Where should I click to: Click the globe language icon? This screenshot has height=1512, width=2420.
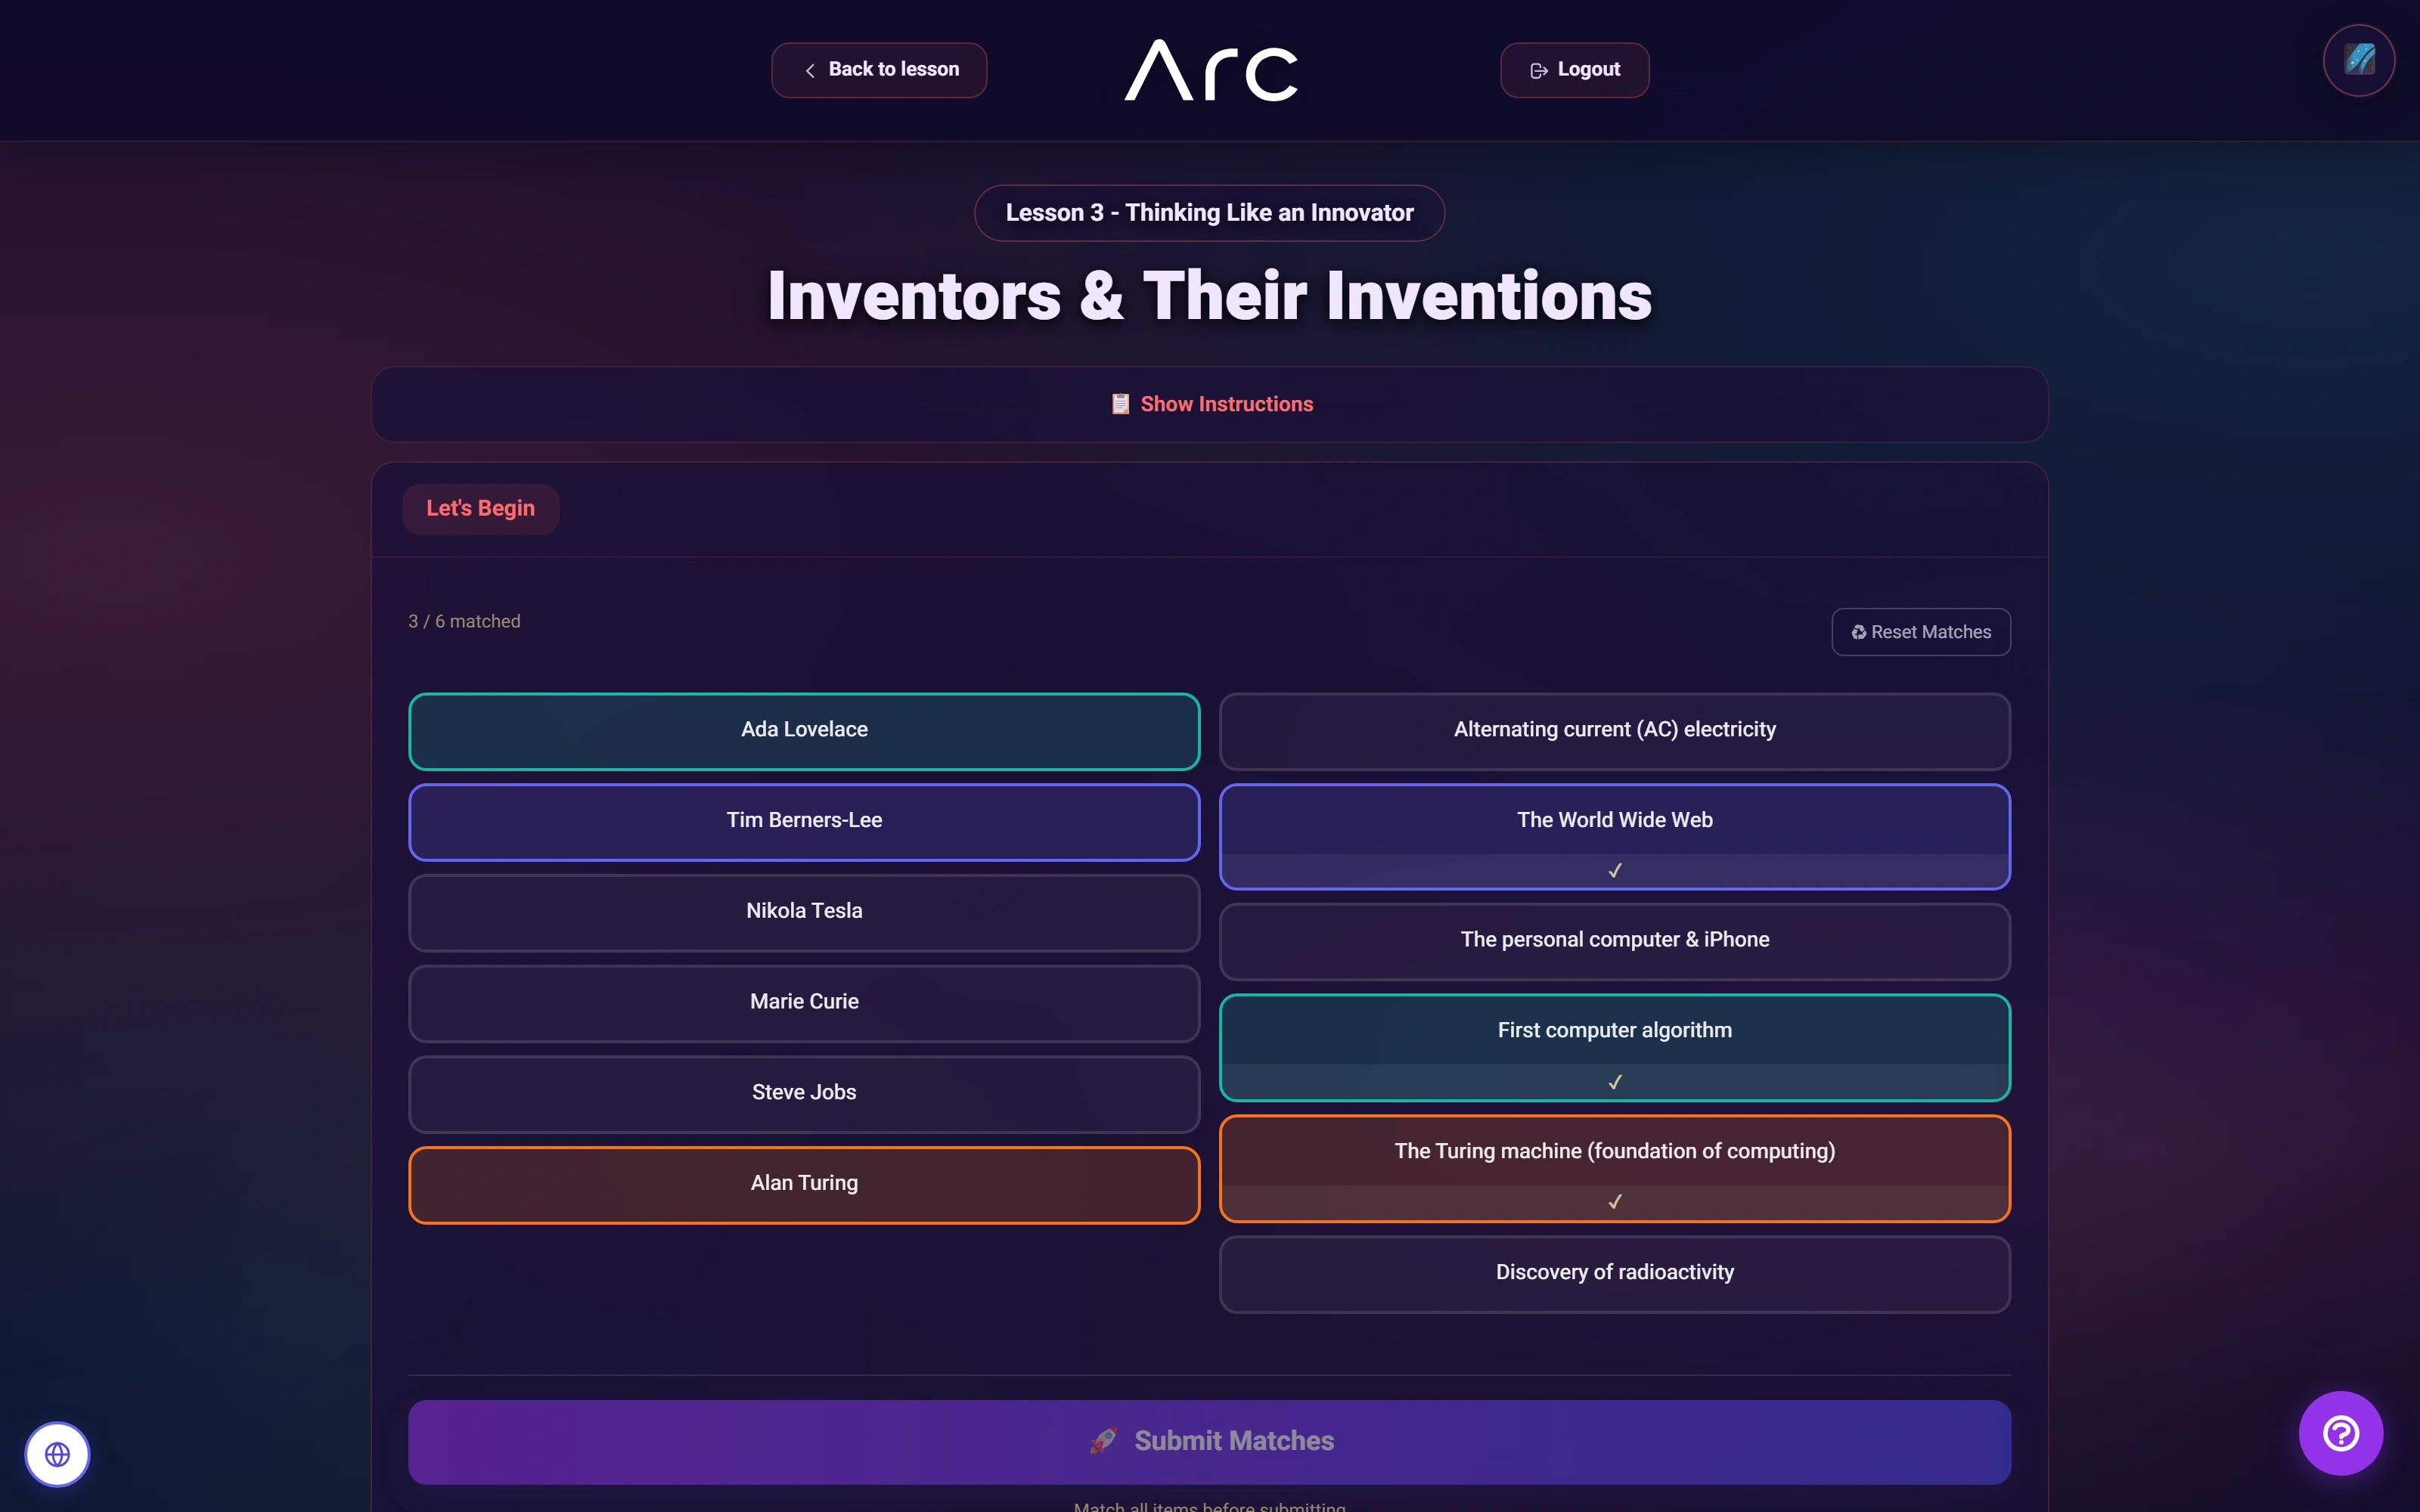pos(57,1454)
